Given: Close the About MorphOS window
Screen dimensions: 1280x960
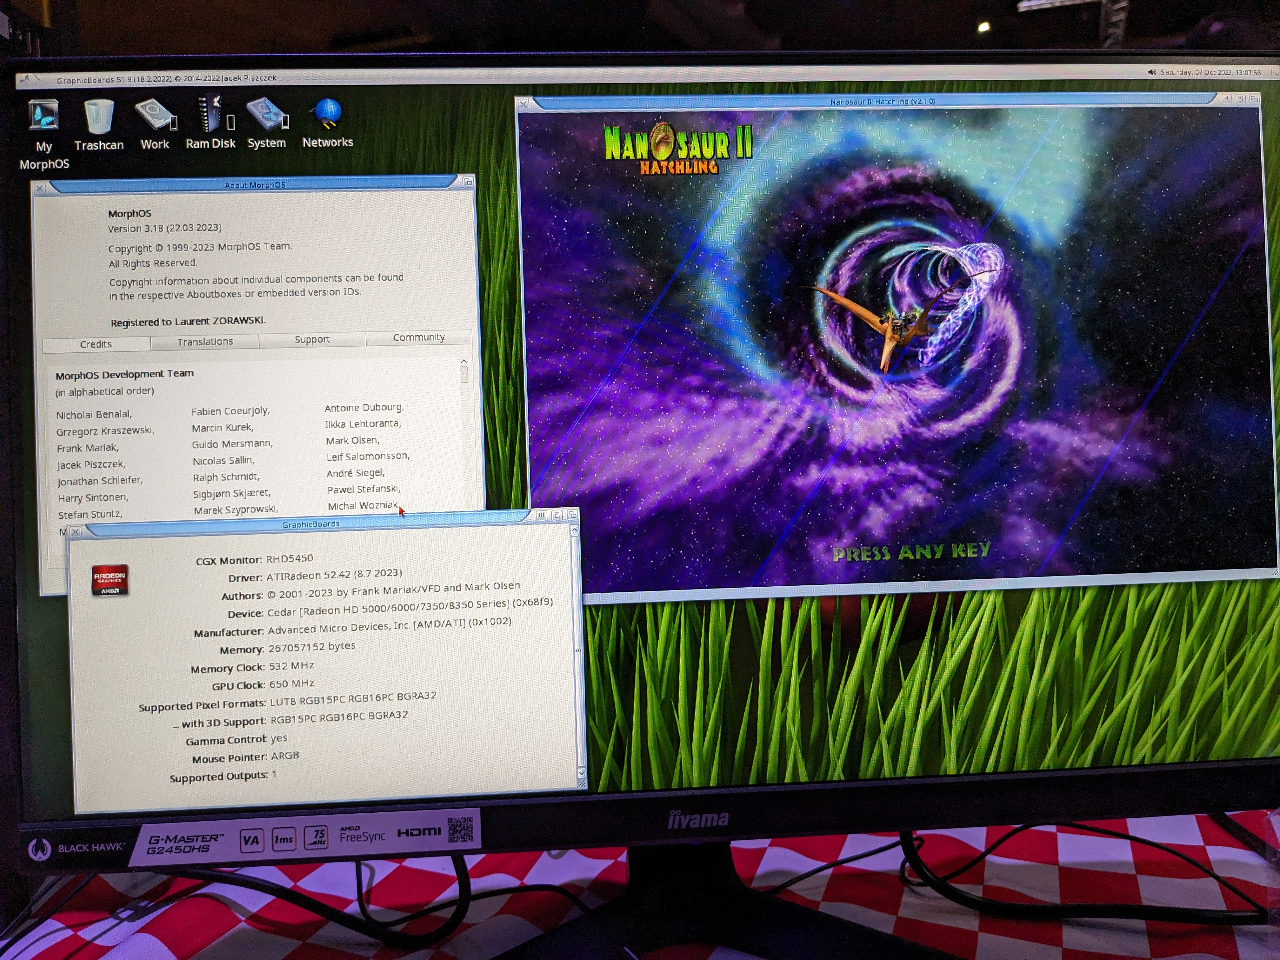Looking at the screenshot, I should tap(40, 188).
